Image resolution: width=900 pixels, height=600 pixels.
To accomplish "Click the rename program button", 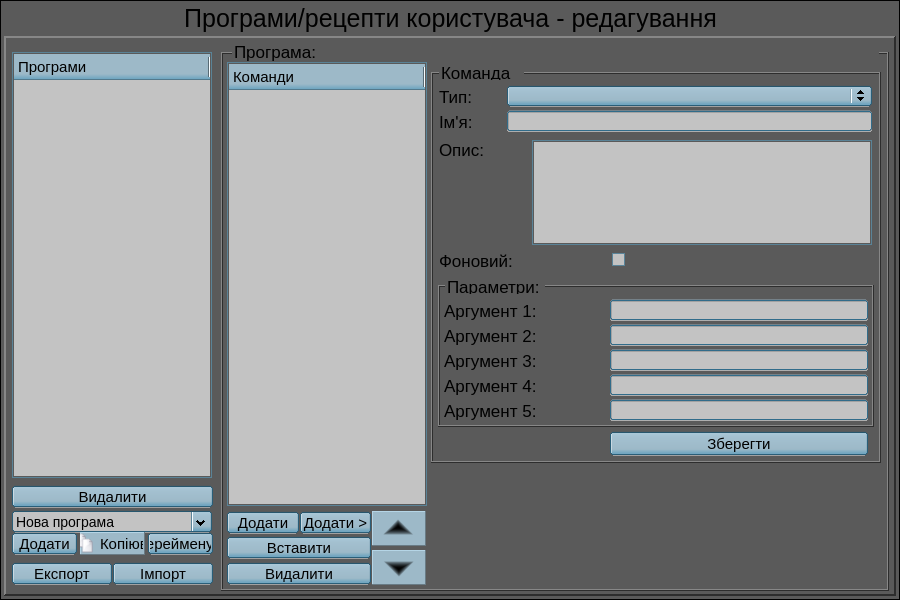I will [x=180, y=544].
